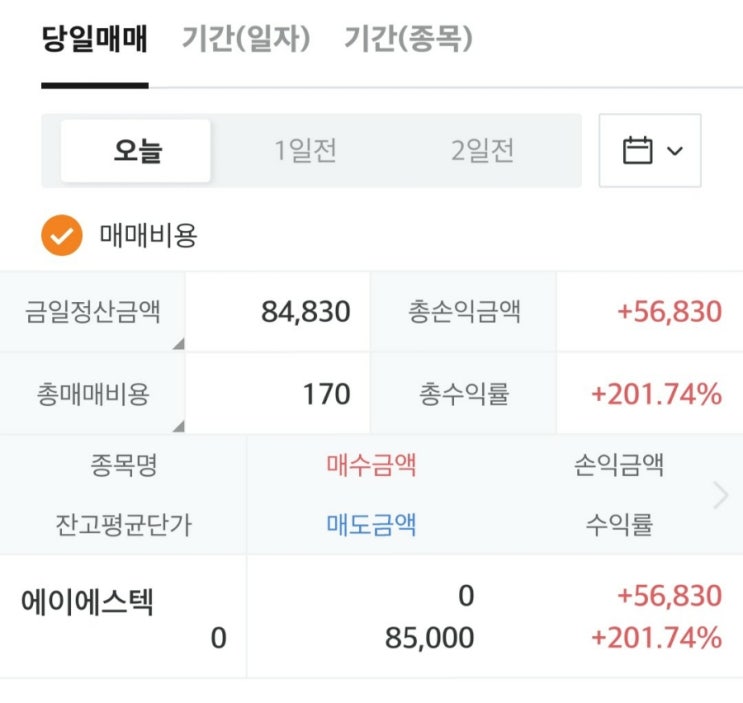Click the 수익률 column header
743x703 pixels.
pyautogui.click(x=619, y=524)
